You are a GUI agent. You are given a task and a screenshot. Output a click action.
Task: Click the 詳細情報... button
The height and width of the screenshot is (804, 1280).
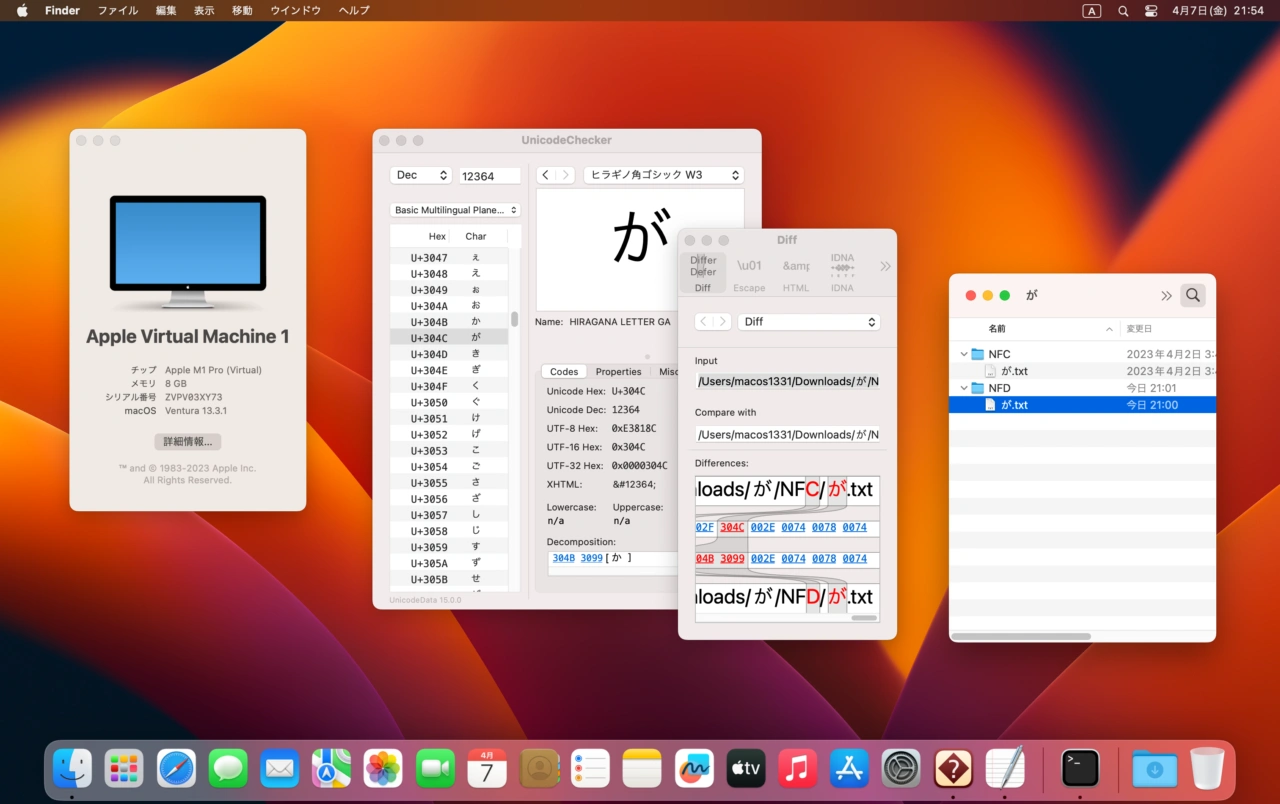coord(188,441)
